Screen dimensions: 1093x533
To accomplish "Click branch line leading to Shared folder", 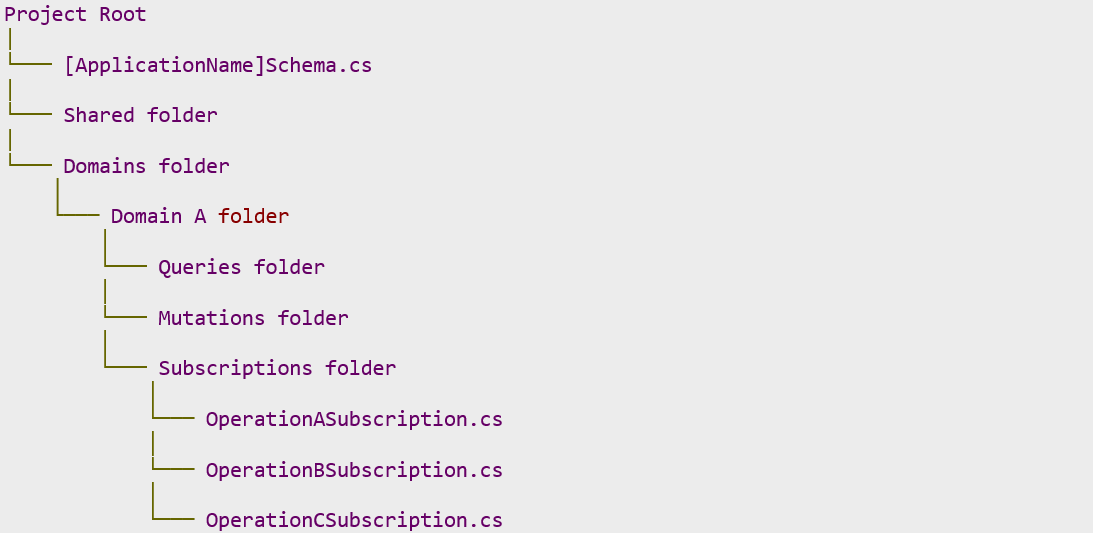I will pos(30,105).
